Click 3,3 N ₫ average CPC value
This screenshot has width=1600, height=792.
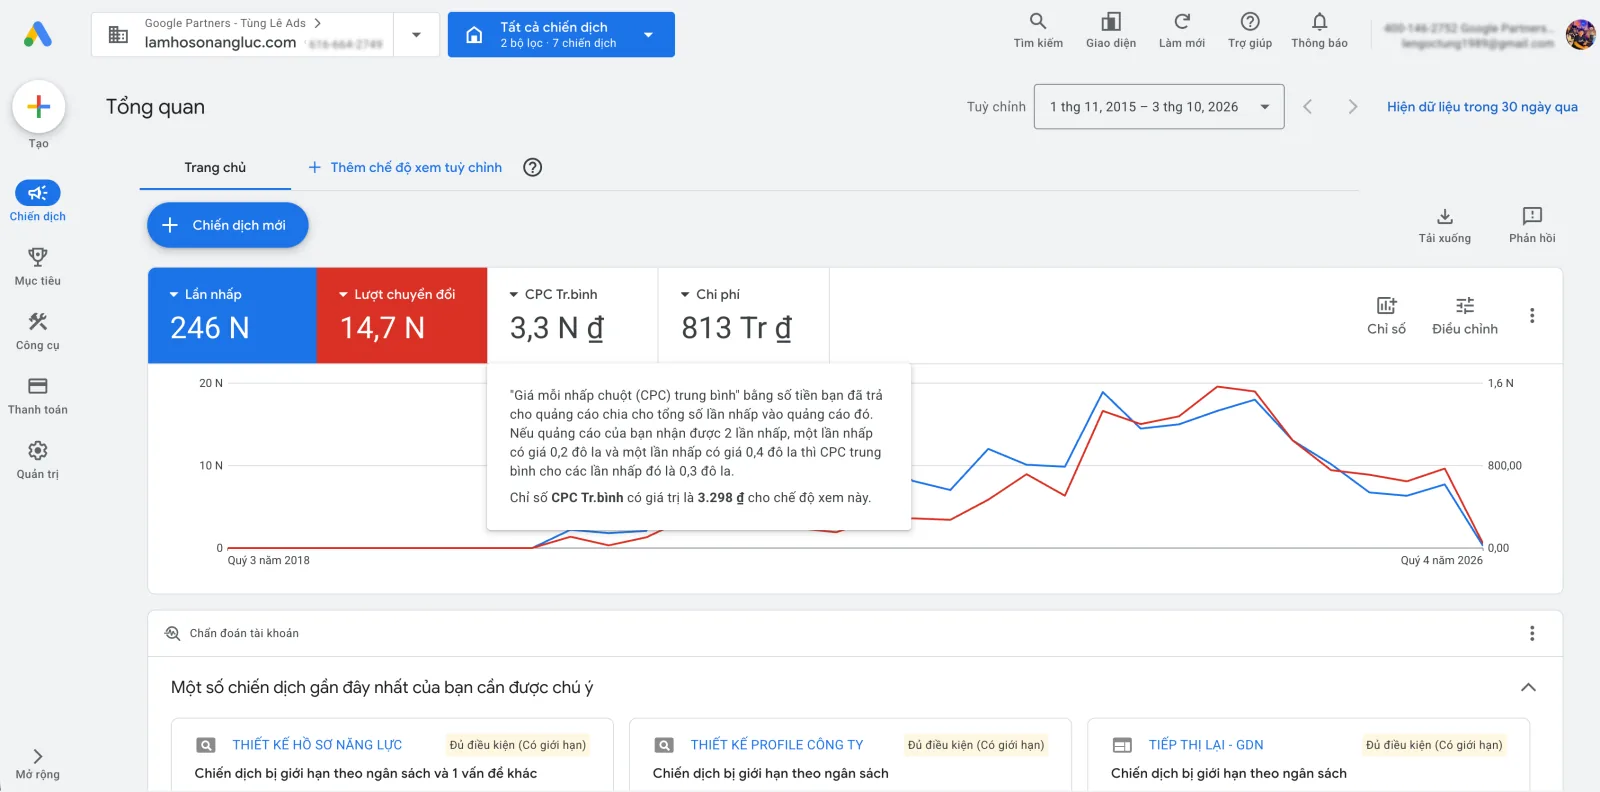tap(557, 328)
